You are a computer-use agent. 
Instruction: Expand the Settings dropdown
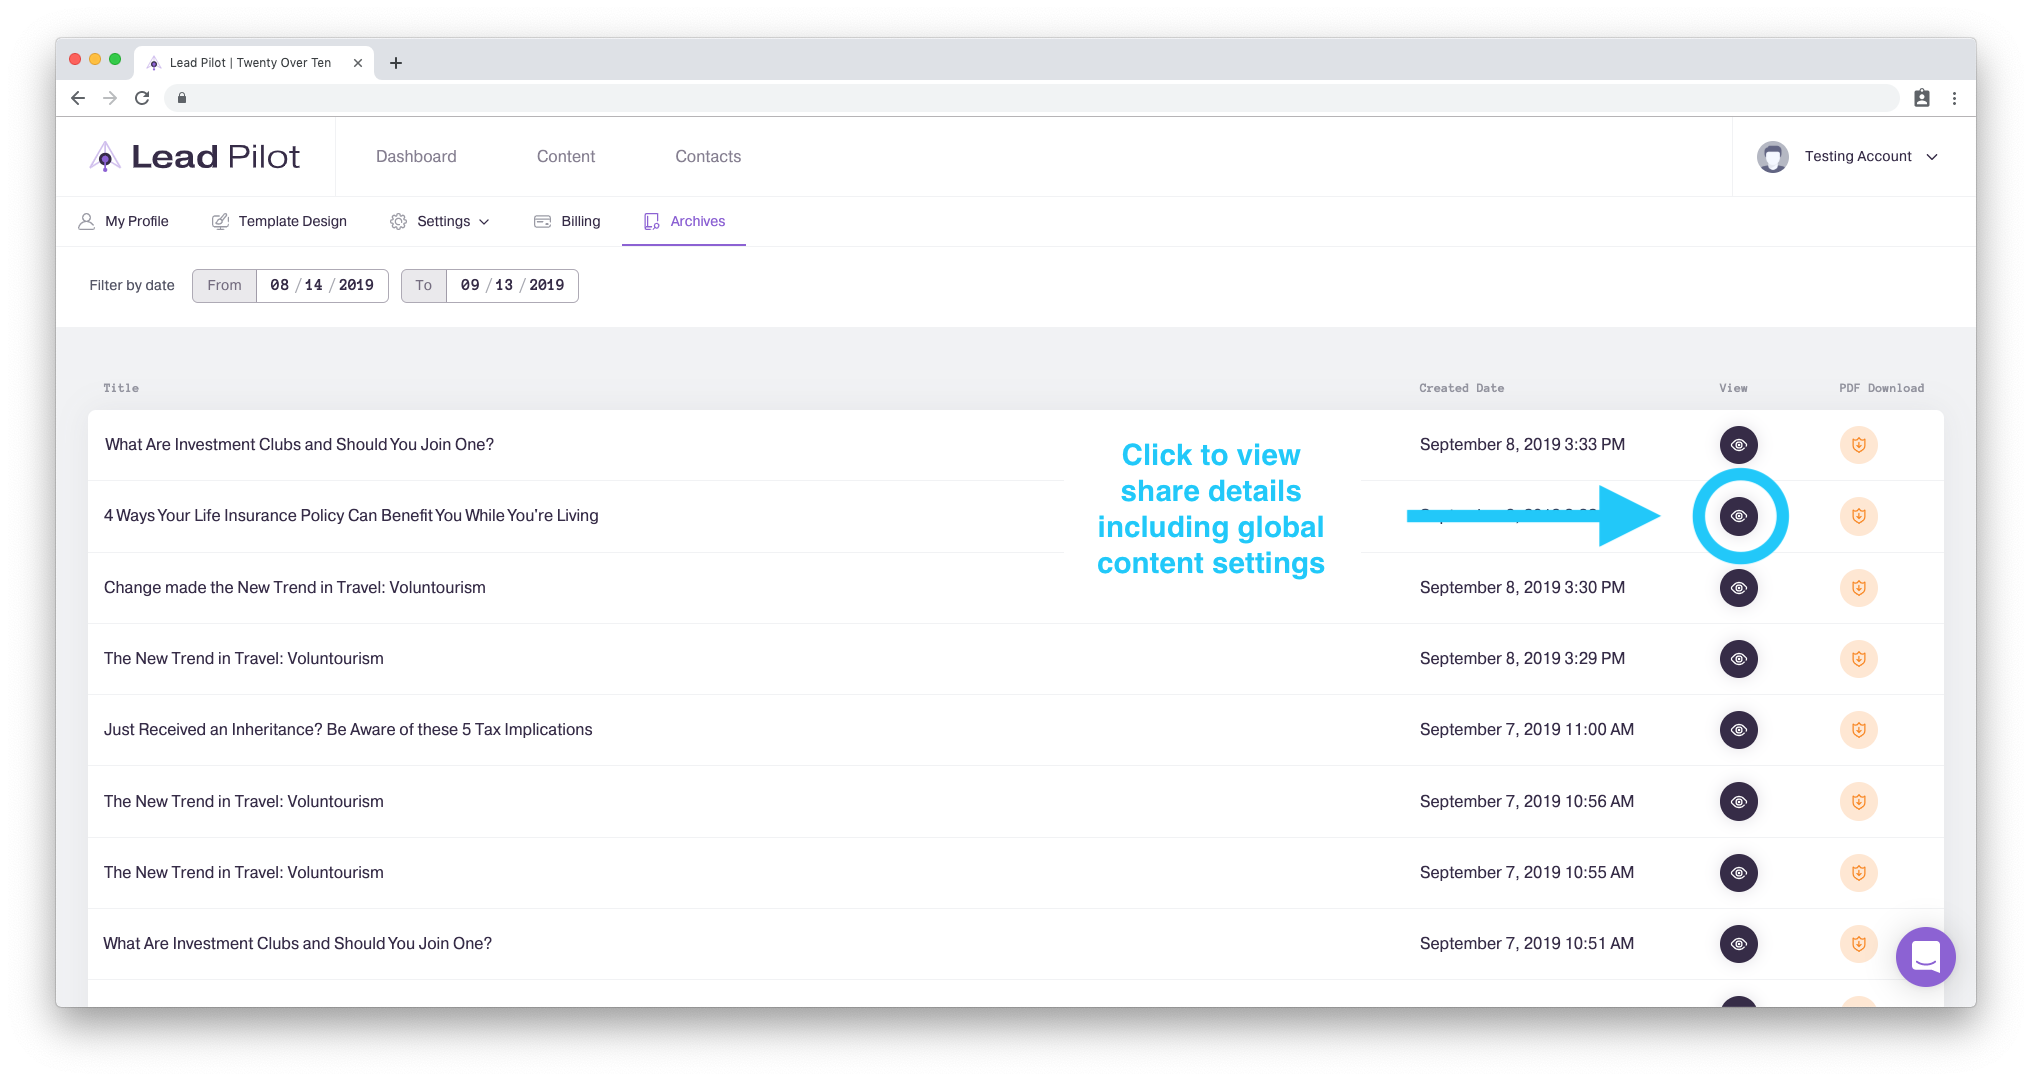tap(440, 221)
